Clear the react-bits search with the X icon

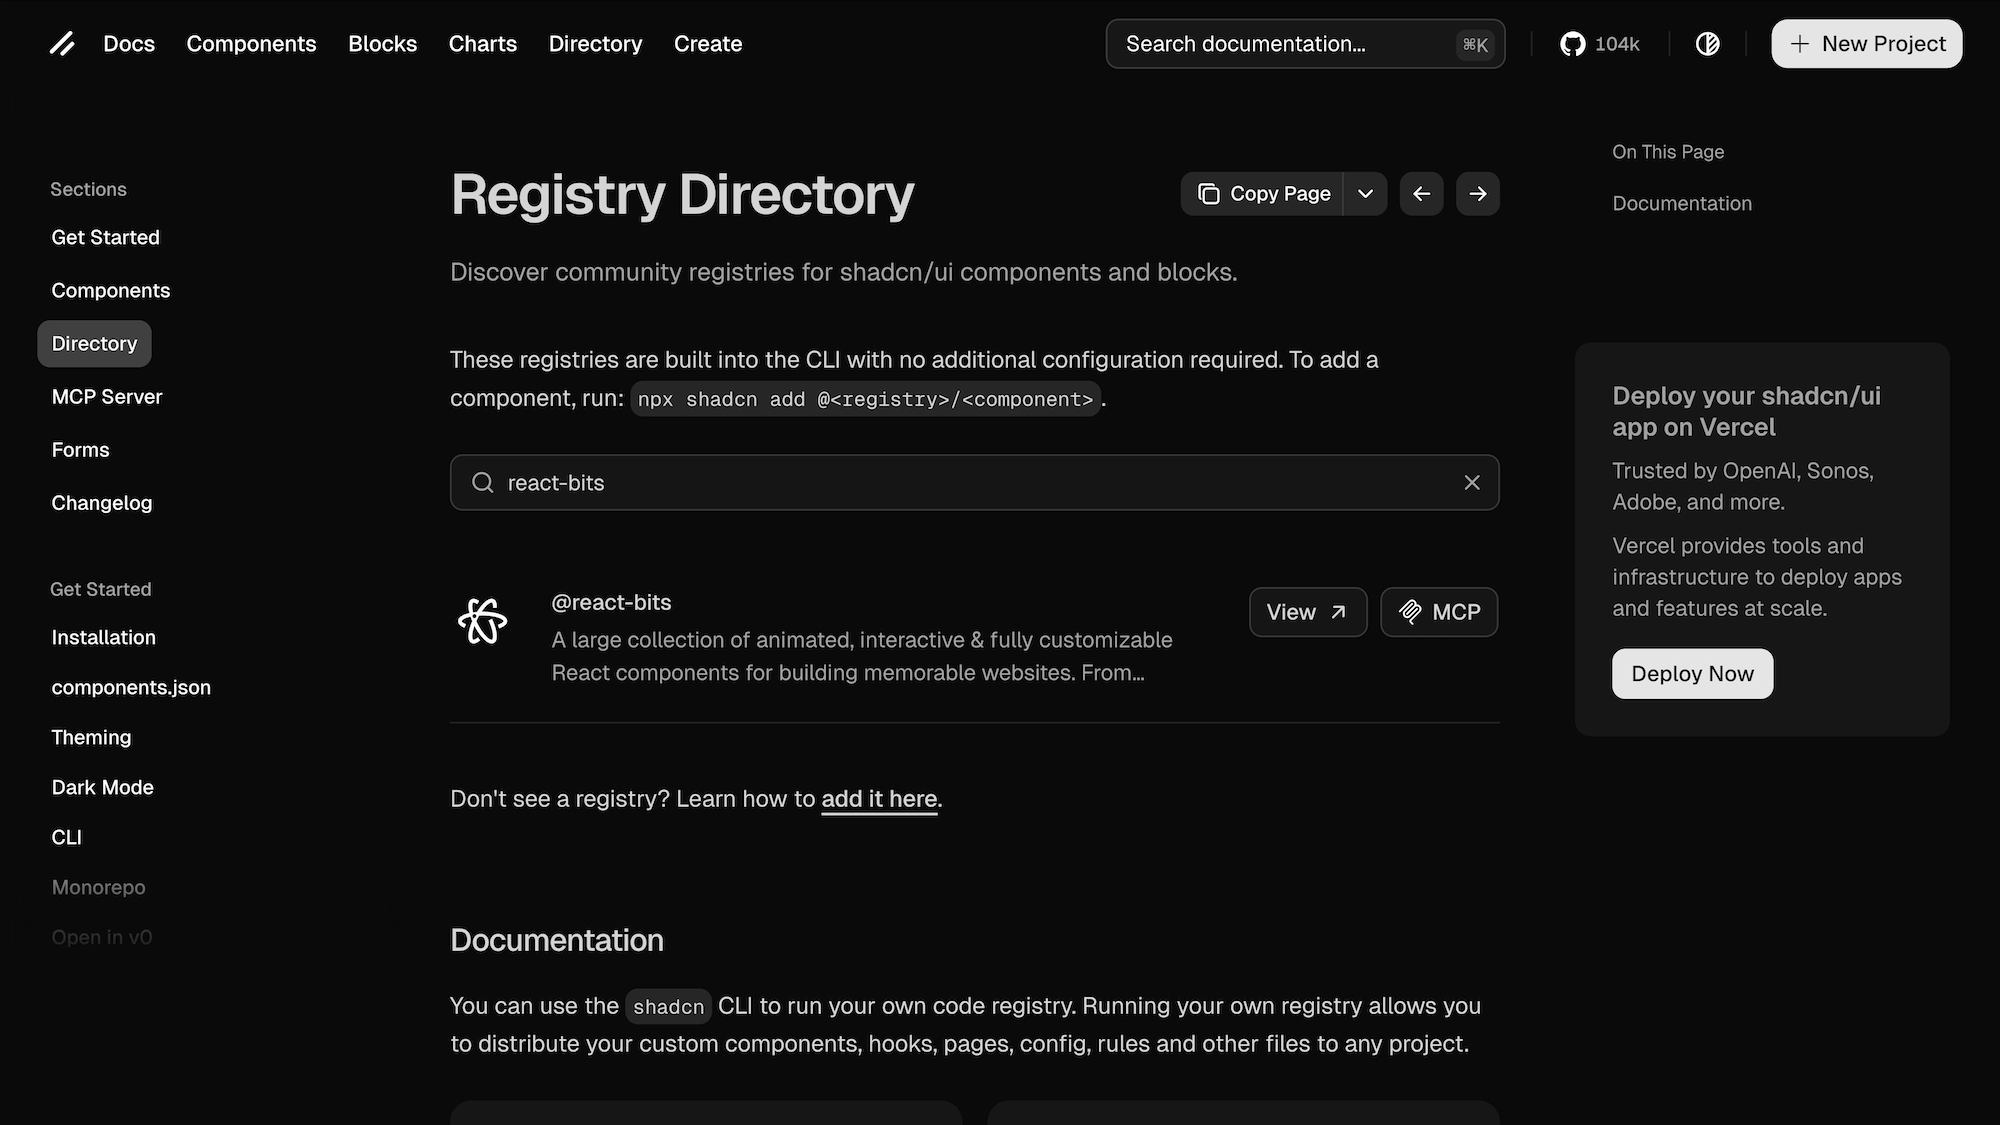click(1471, 482)
